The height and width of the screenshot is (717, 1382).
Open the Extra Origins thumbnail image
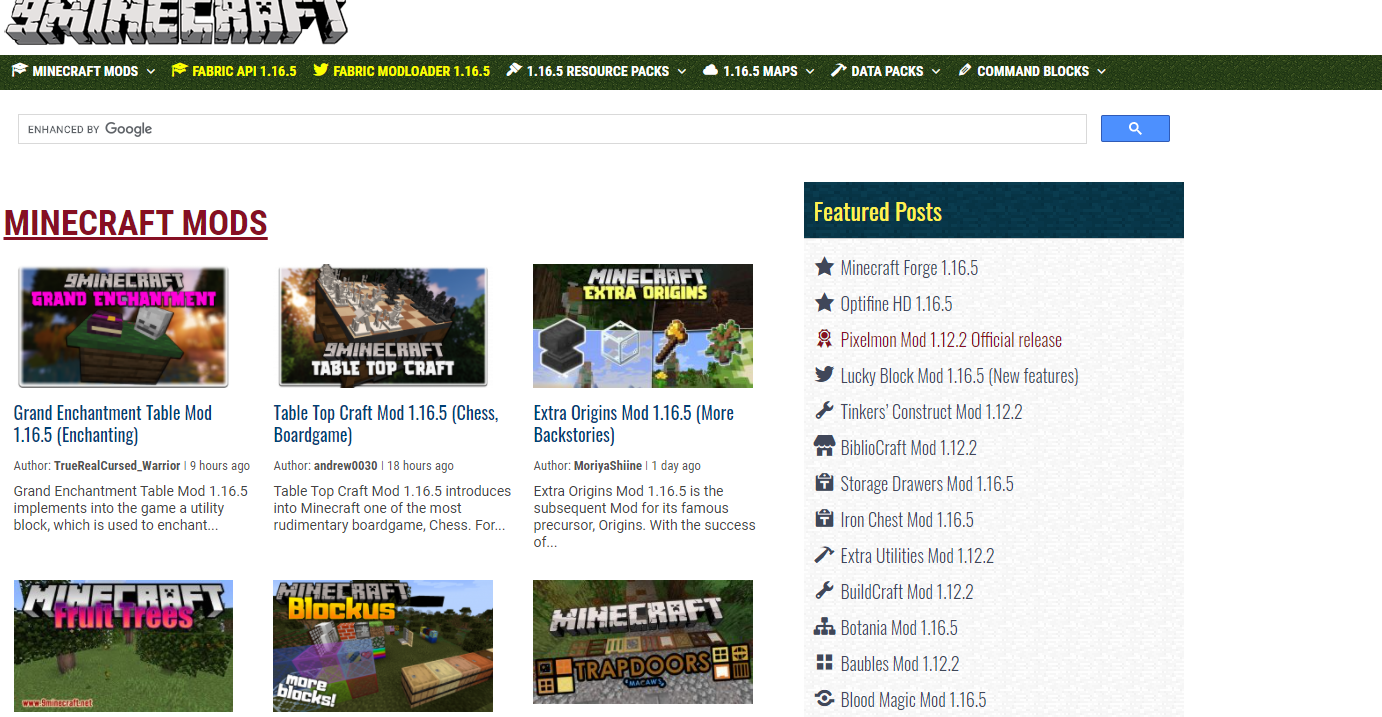pyautogui.click(x=643, y=326)
